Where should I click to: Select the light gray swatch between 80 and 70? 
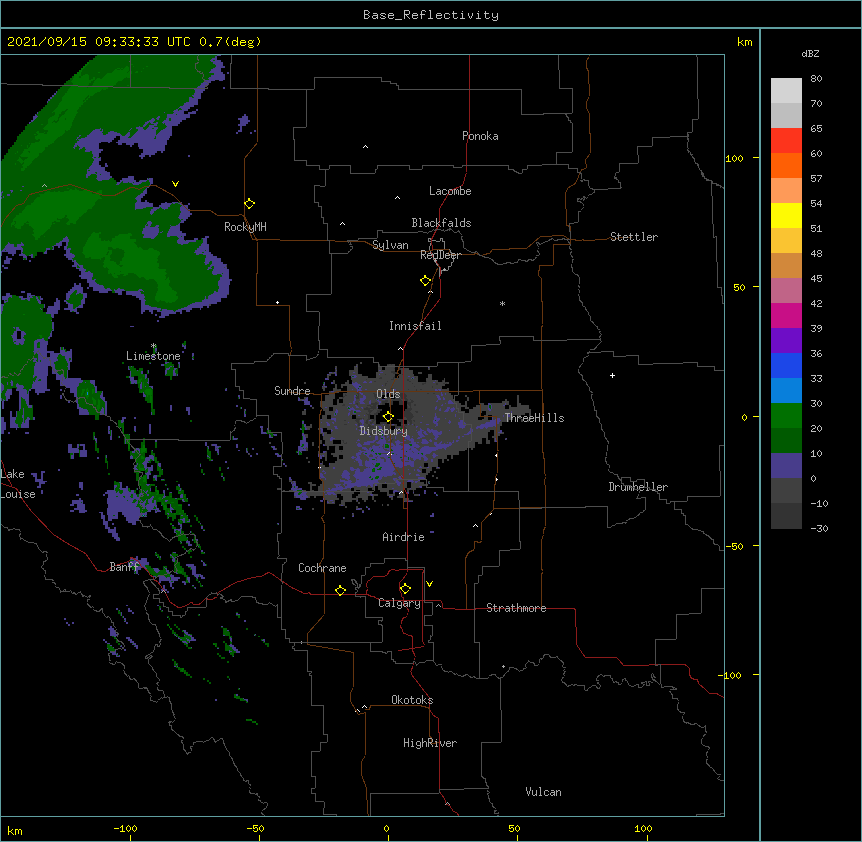click(x=786, y=90)
